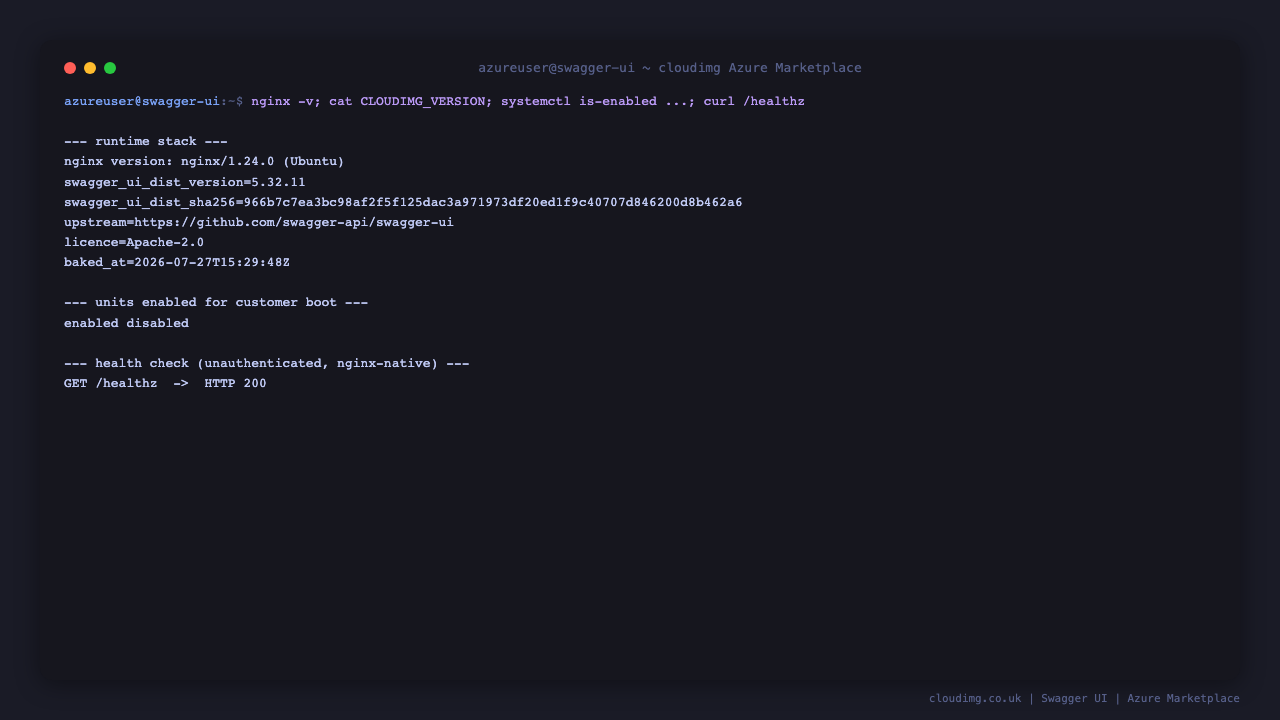Screen dimensions: 1280x720
Task: Select the GET /healthz HTTP 200 line
Action: pyautogui.click(x=165, y=383)
